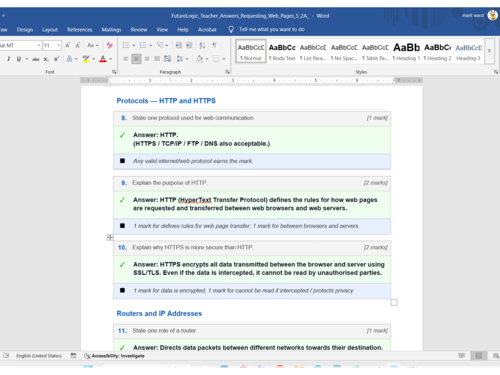Open the Change Case dropdown
The width and height of the screenshot is (500, 375).
[x=93, y=45]
